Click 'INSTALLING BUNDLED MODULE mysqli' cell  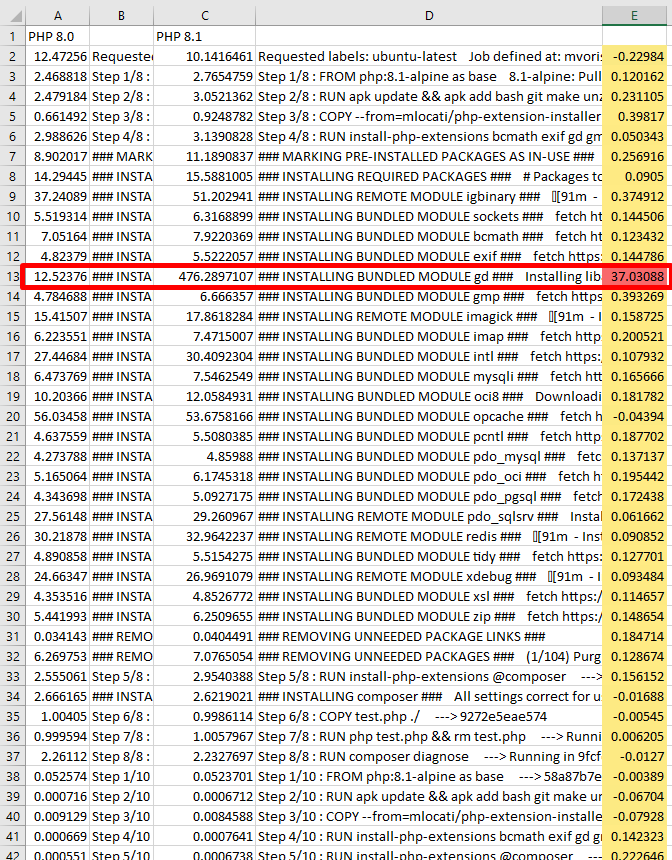(429, 376)
